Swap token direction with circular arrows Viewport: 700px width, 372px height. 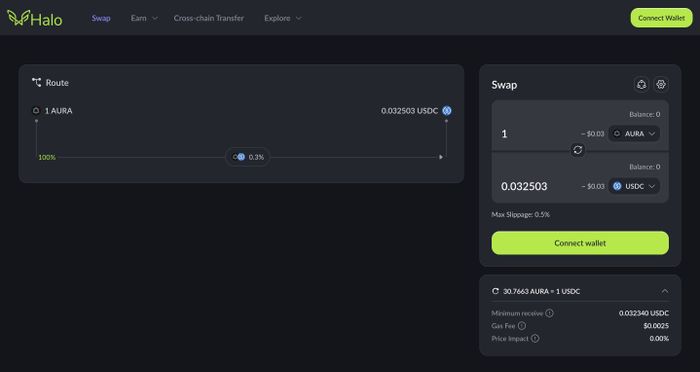[578, 150]
